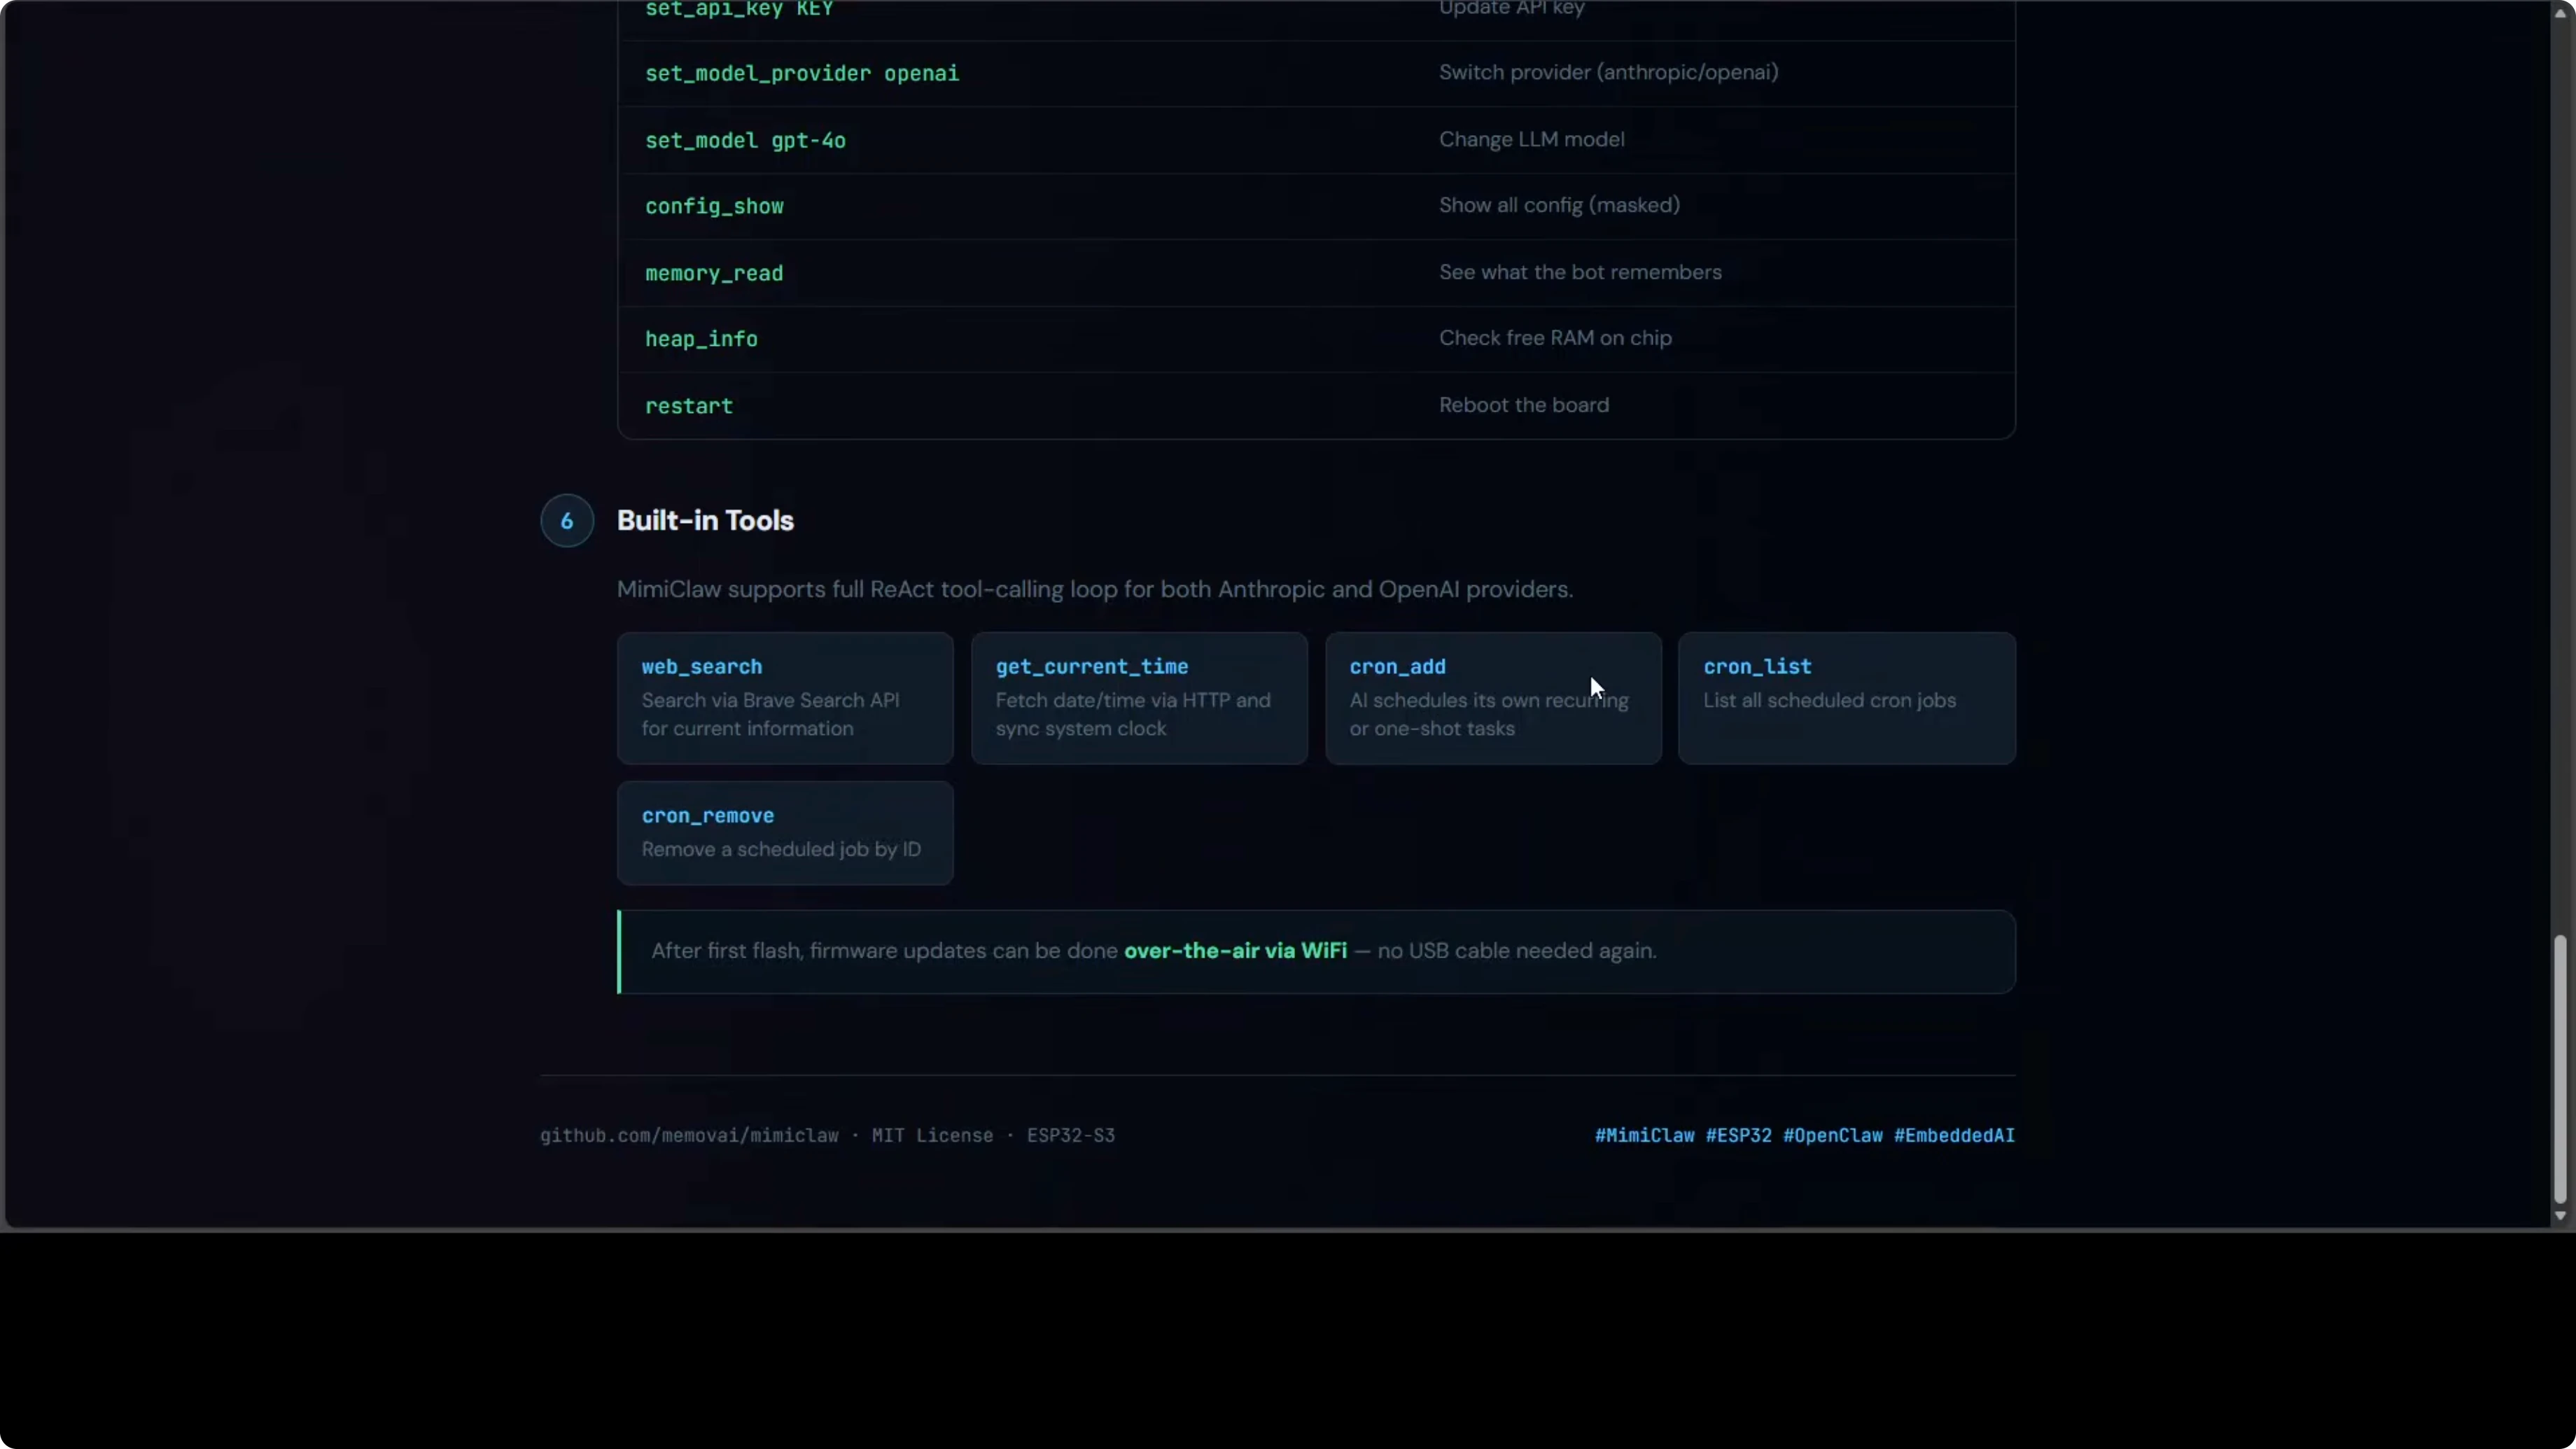Select the heap_info command row
The image size is (2576, 1449).
(701, 339)
